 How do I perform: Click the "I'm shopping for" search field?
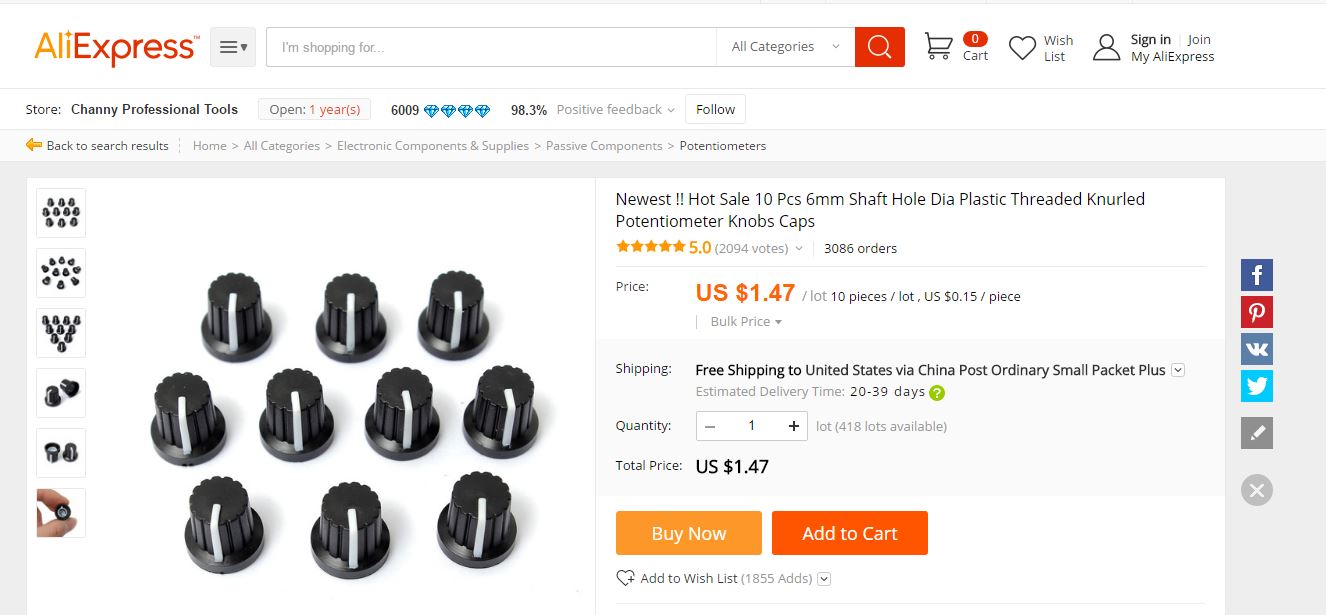point(490,47)
